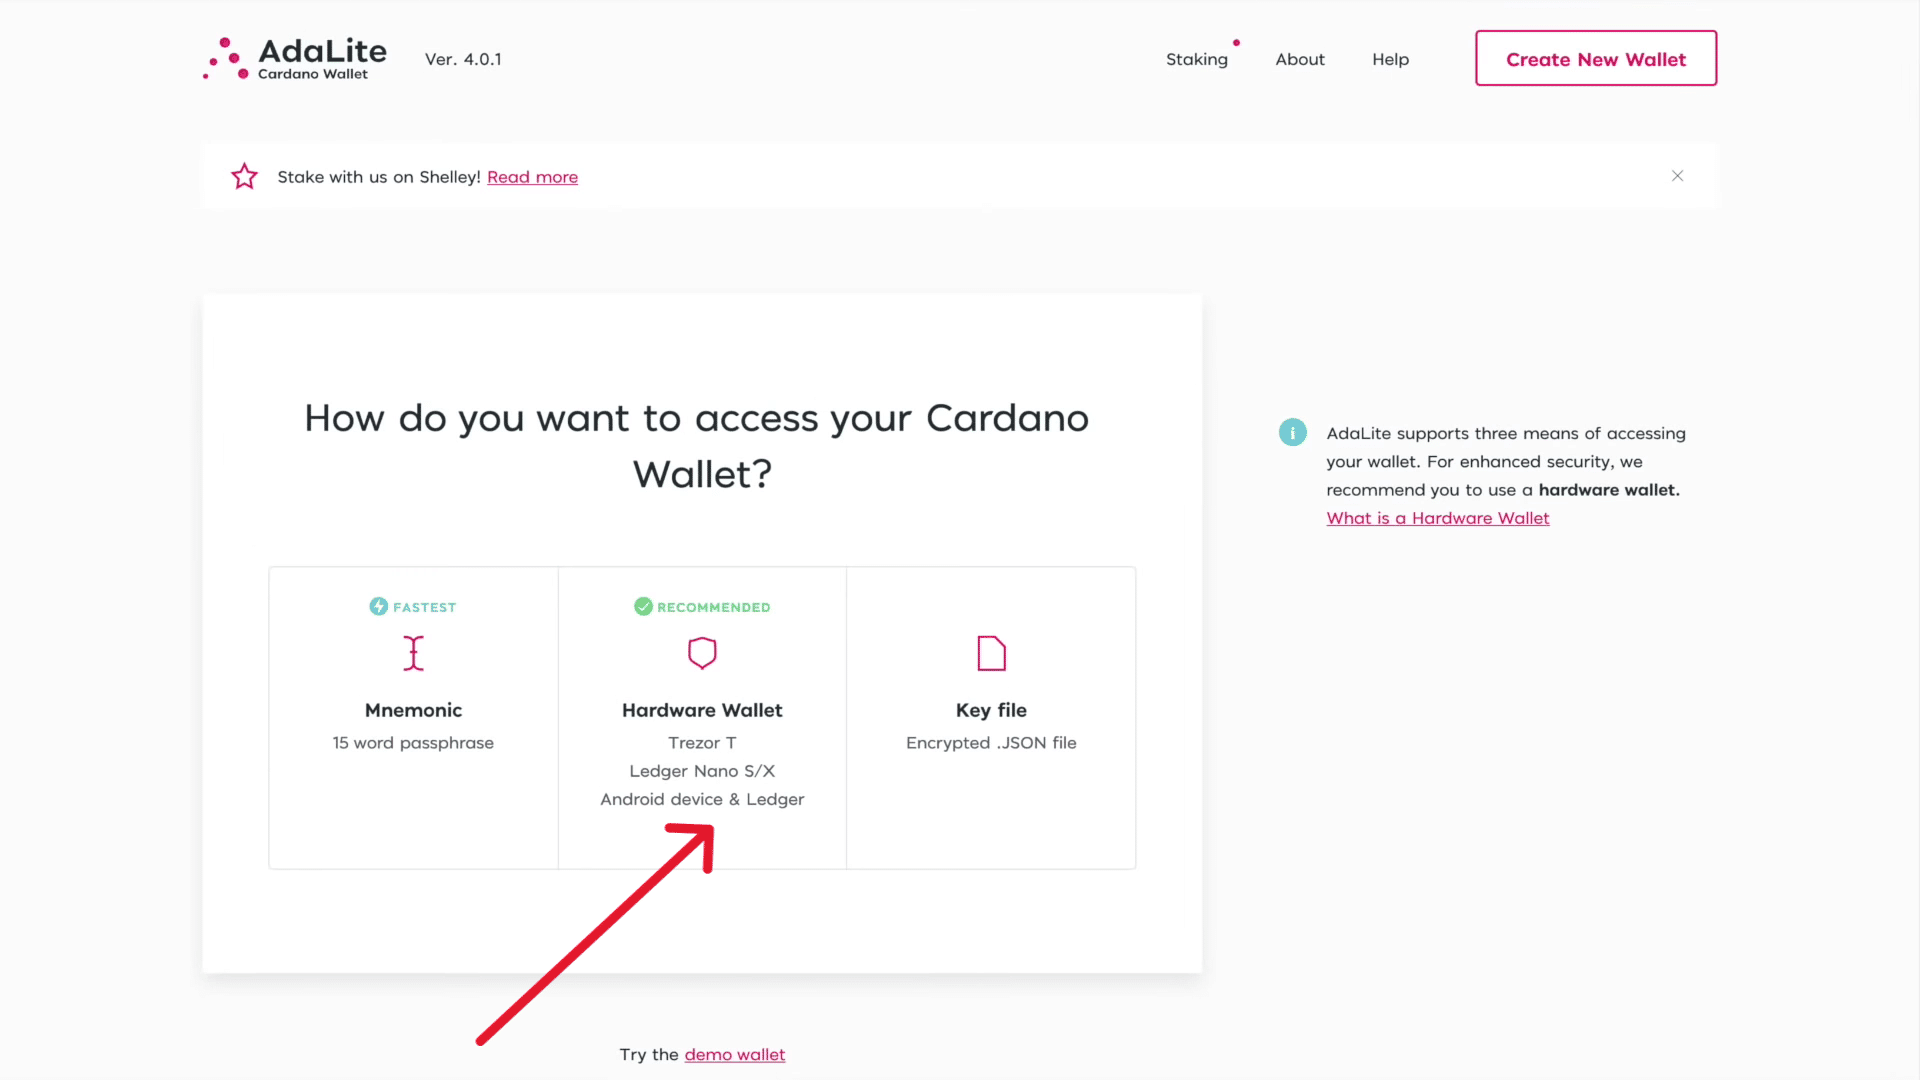
Task: Click the blue info icon
Action: coord(1292,433)
